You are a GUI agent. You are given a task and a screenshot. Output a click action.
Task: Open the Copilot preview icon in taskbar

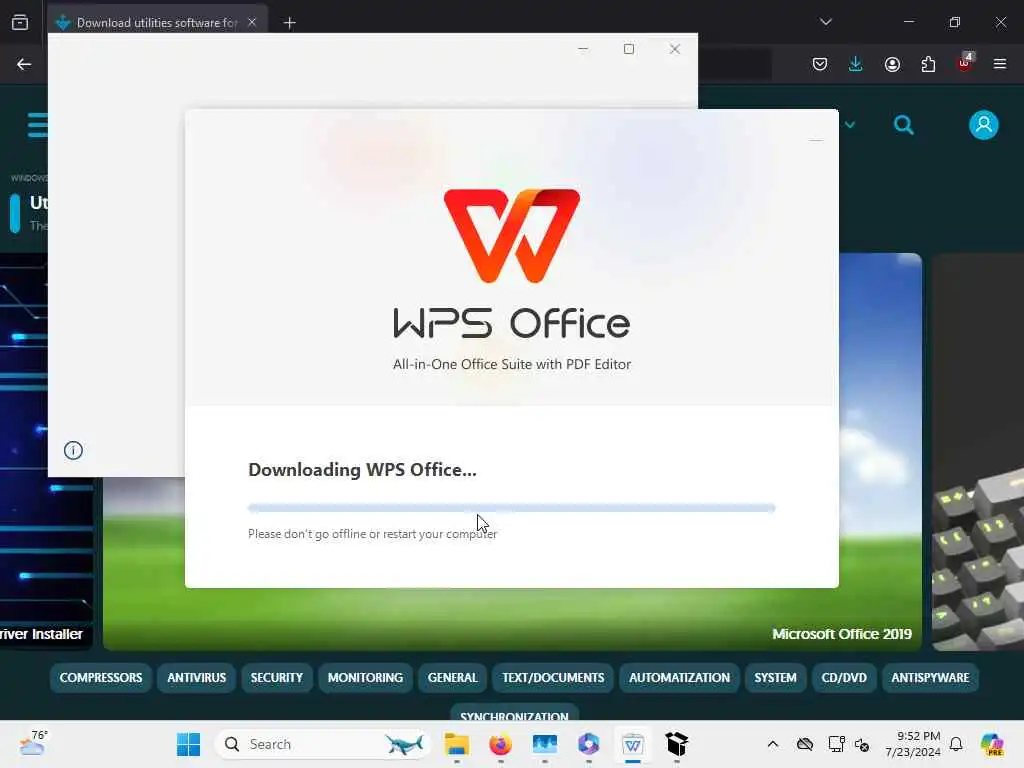[x=992, y=744]
